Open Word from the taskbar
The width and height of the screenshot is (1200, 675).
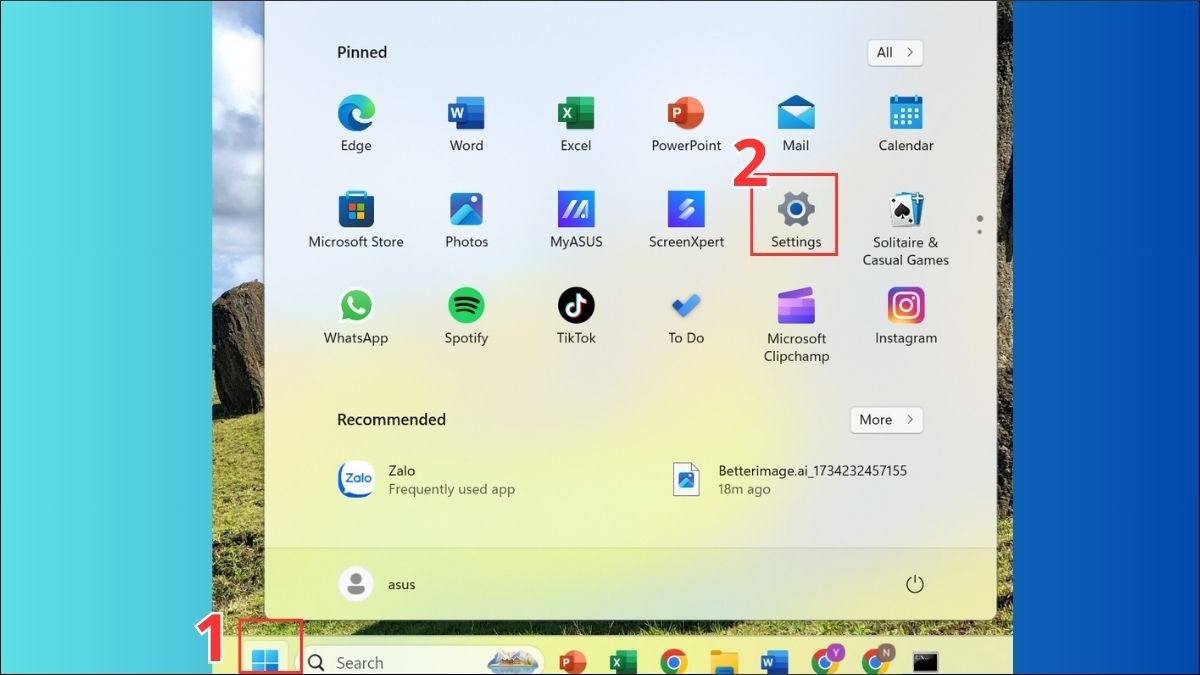coord(774,661)
